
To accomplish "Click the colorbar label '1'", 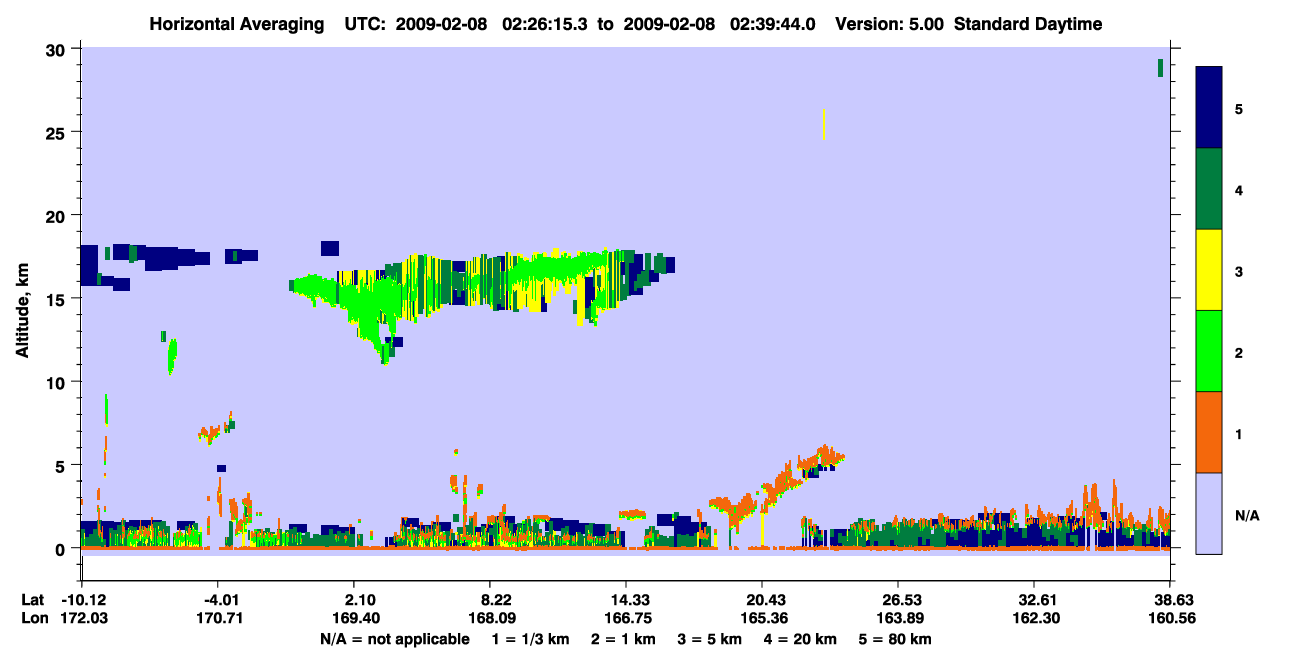I will pyautogui.click(x=1238, y=433).
